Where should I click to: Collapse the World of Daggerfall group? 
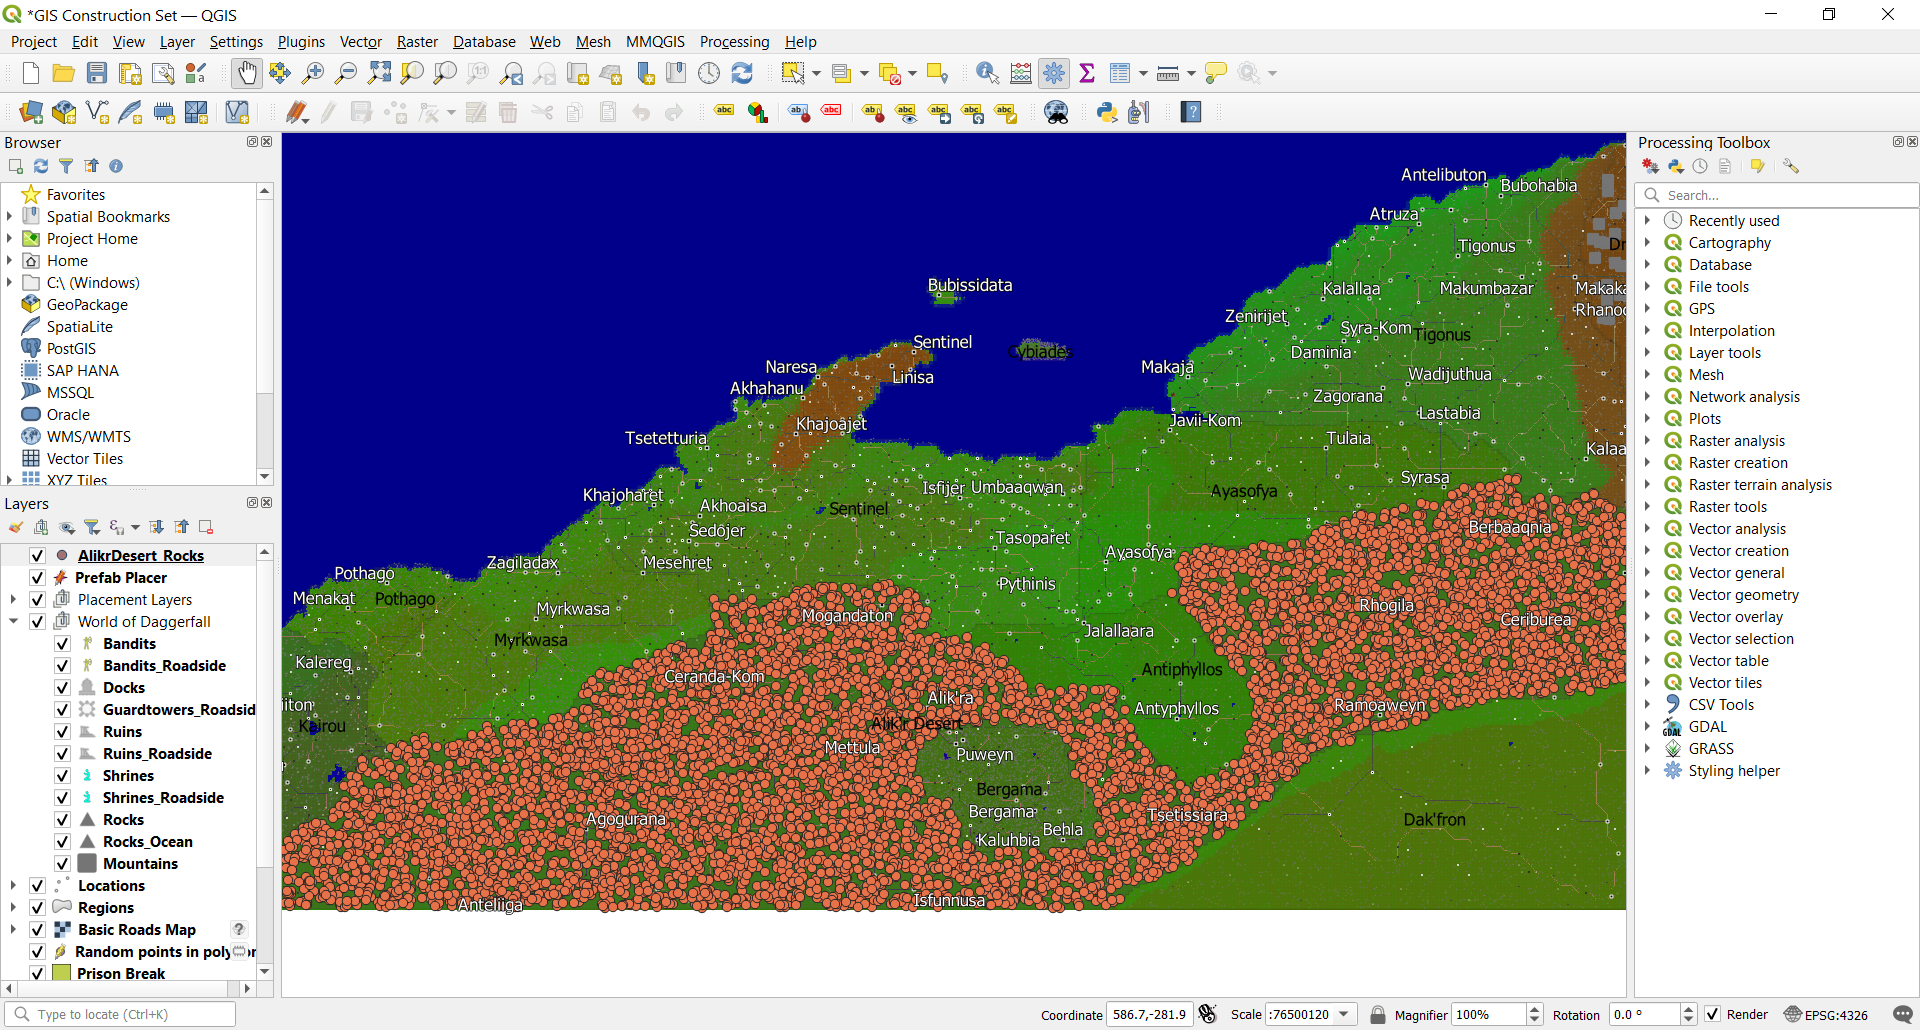(x=13, y=622)
